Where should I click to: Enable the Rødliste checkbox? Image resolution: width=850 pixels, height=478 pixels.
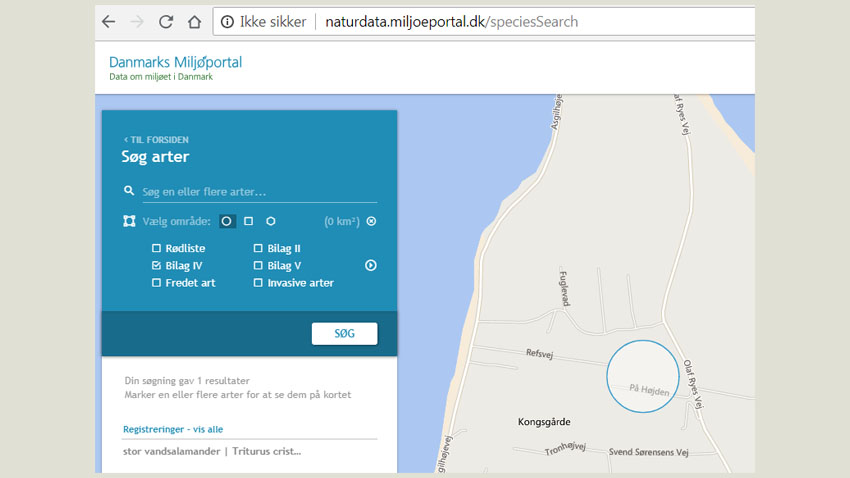click(x=156, y=248)
